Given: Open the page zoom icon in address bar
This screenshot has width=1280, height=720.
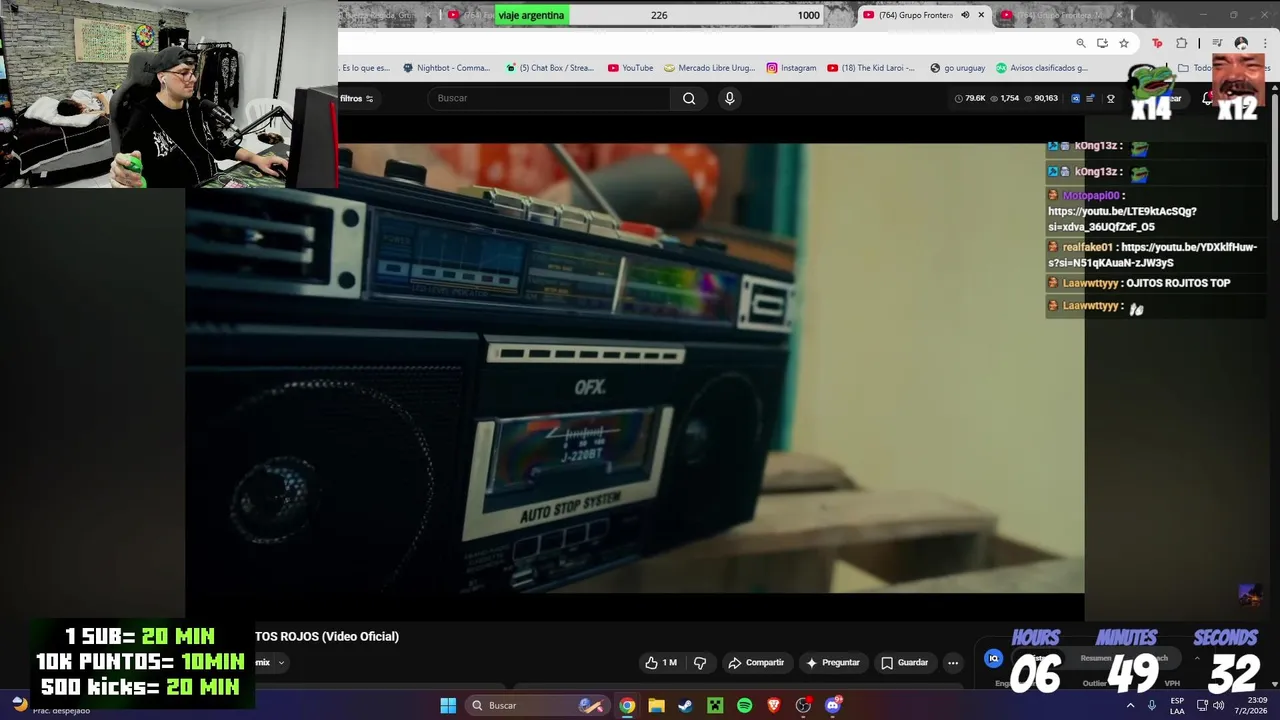Looking at the screenshot, I should point(1081,43).
